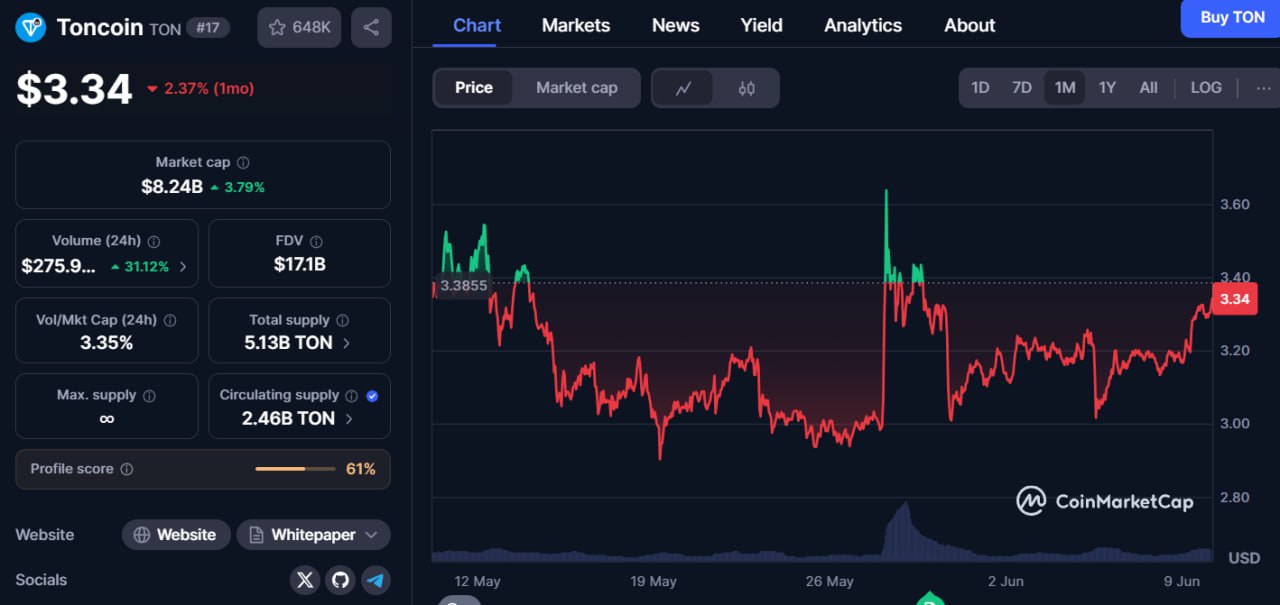Image resolution: width=1280 pixels, height=605 pixels.
Task: Show info for Circulating supply
Action: click(352, 396)
